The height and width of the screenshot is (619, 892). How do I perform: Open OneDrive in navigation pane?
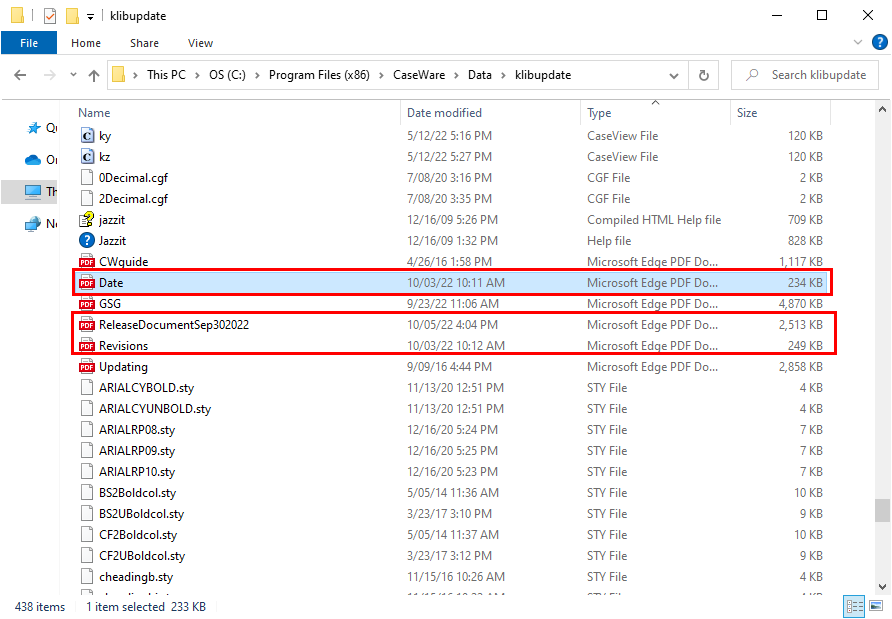click(42, 160)
